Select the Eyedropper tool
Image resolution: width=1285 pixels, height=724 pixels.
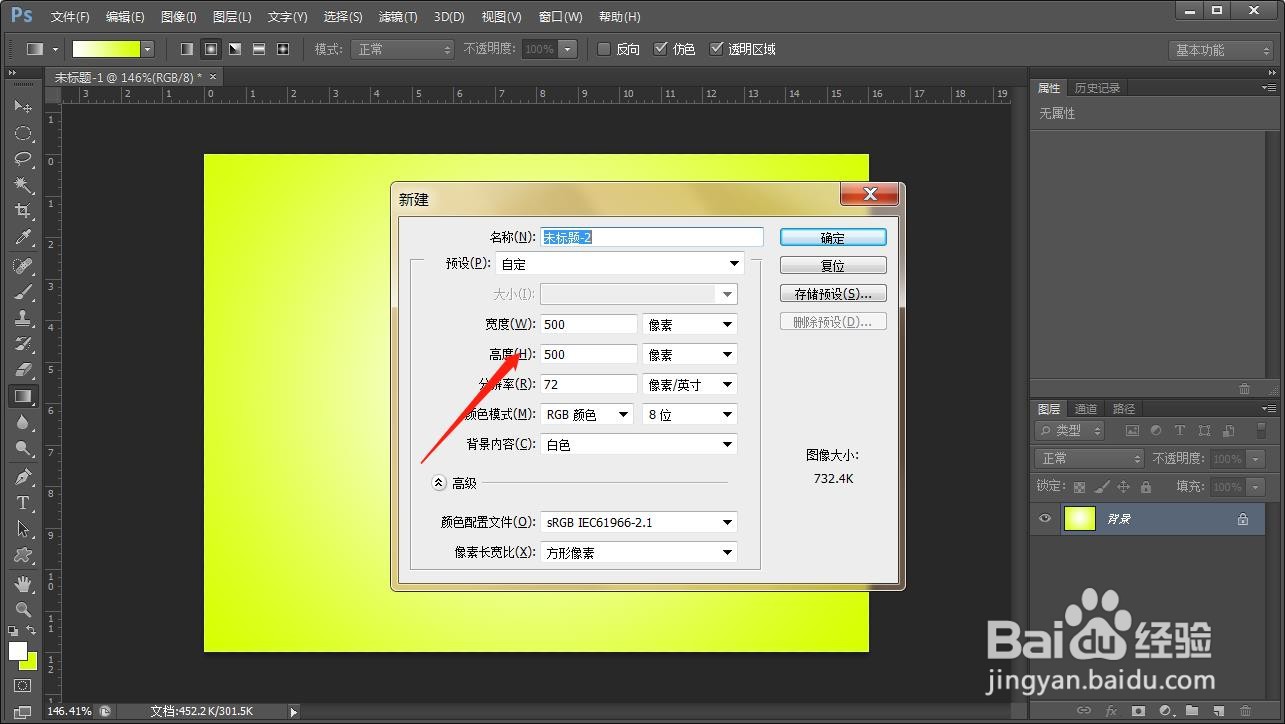tap(22, 237)
